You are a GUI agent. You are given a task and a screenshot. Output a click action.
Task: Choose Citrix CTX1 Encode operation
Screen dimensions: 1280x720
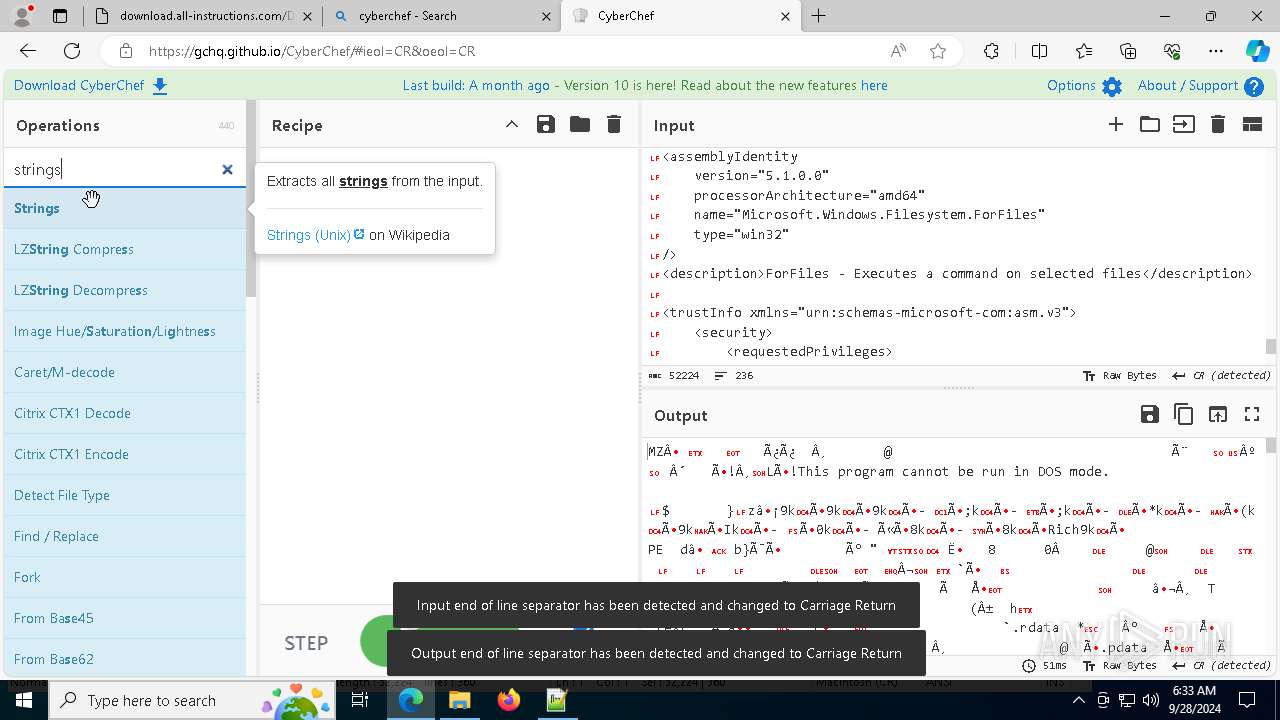click(125, 454)
